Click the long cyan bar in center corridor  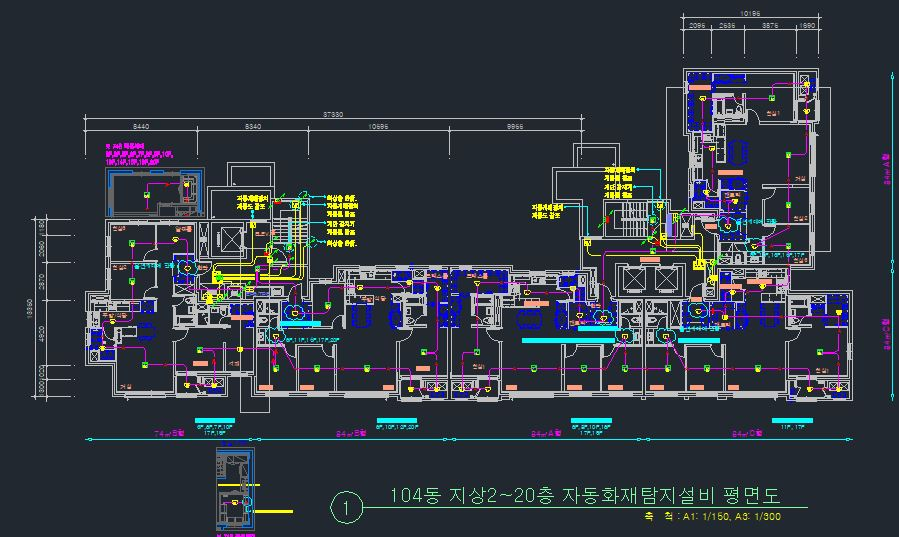tap(577, 342)
